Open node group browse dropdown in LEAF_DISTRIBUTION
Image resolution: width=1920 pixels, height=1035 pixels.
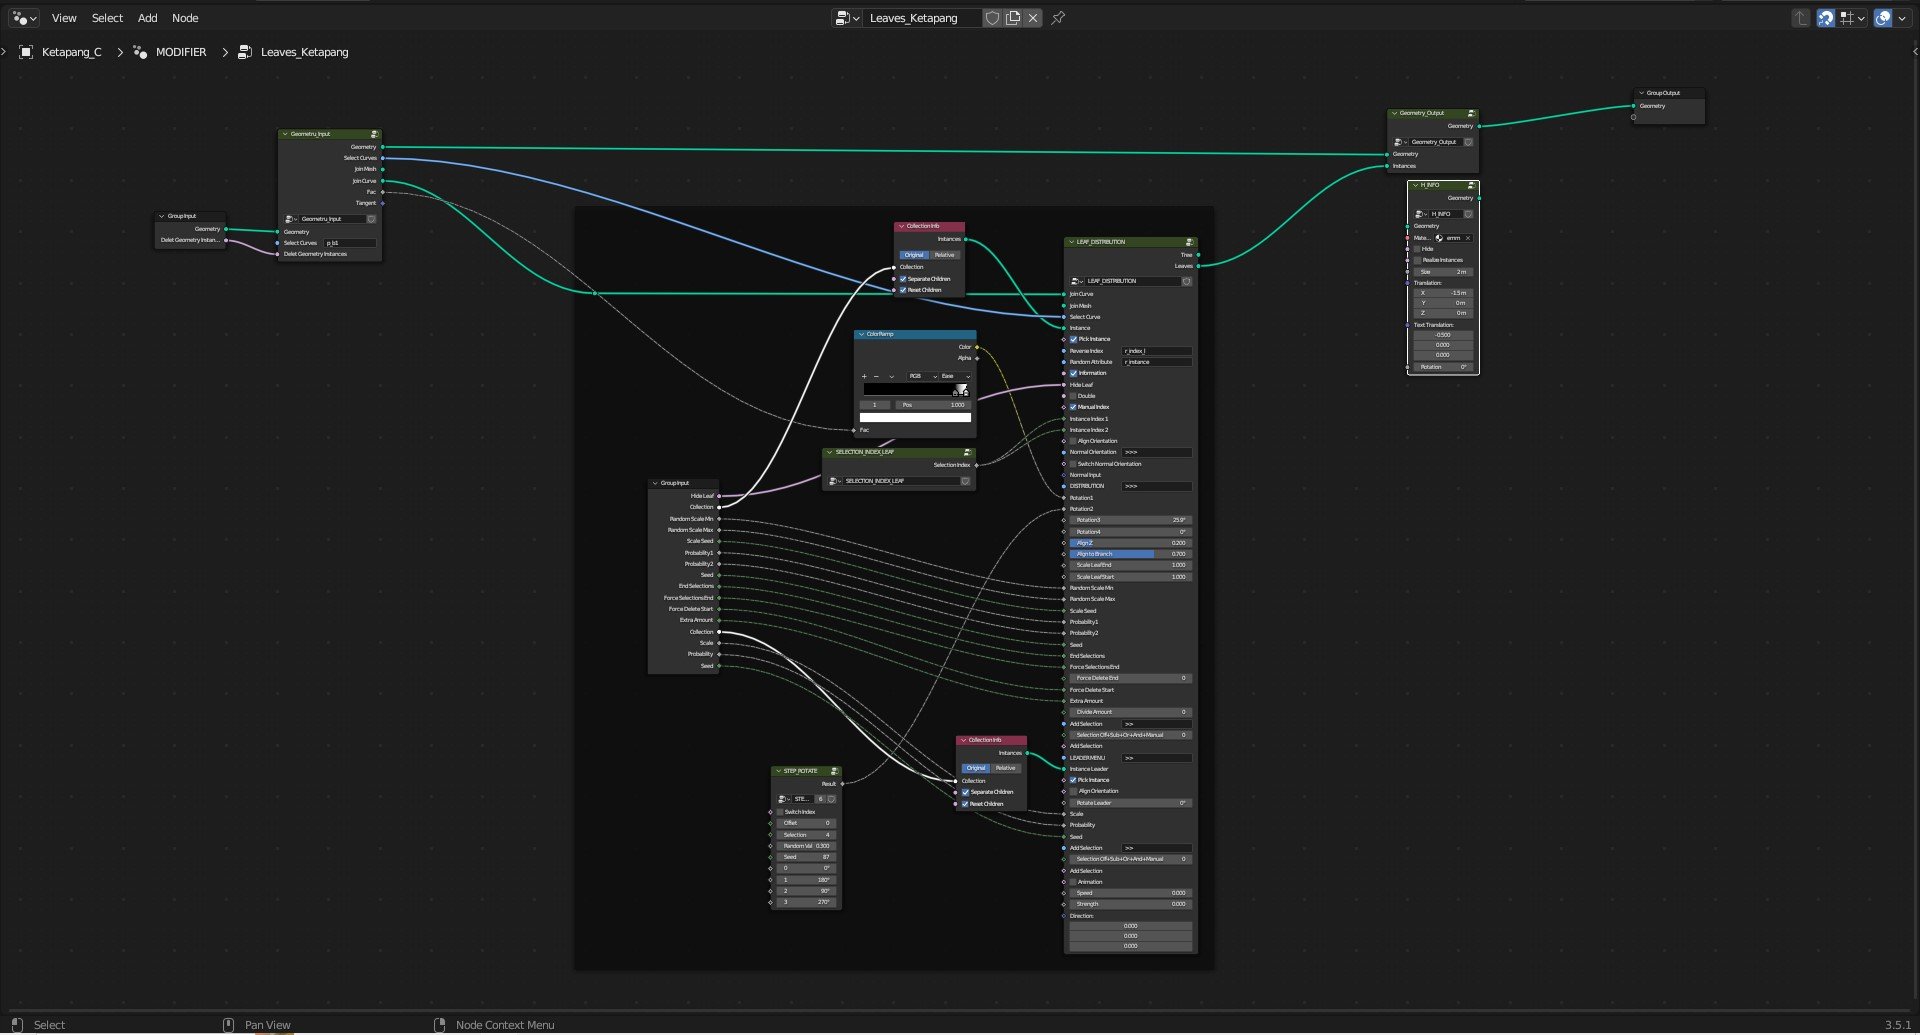1077,281
